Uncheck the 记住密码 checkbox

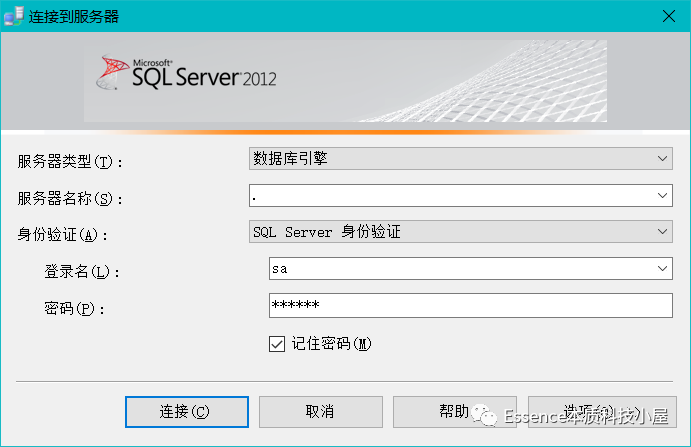click(x=277, y=343)
